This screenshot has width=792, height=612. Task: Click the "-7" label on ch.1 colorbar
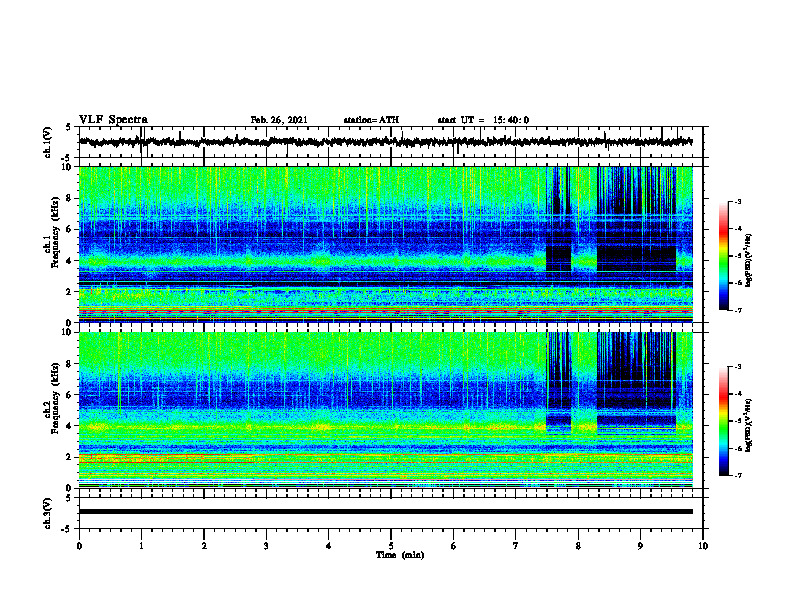[738, 310]
